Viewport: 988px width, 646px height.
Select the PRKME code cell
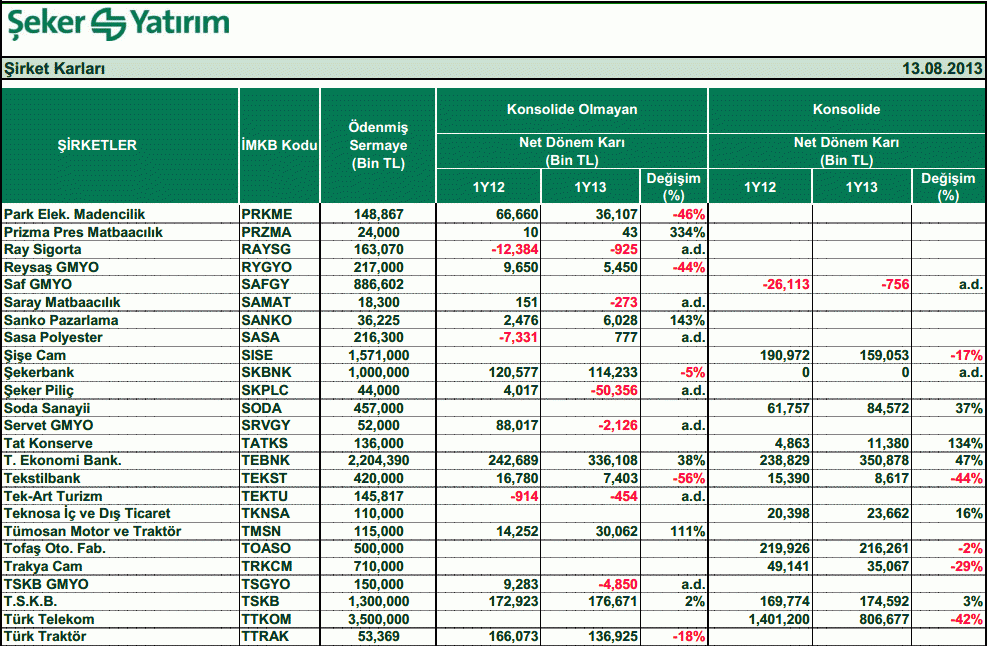pos(267,214)
